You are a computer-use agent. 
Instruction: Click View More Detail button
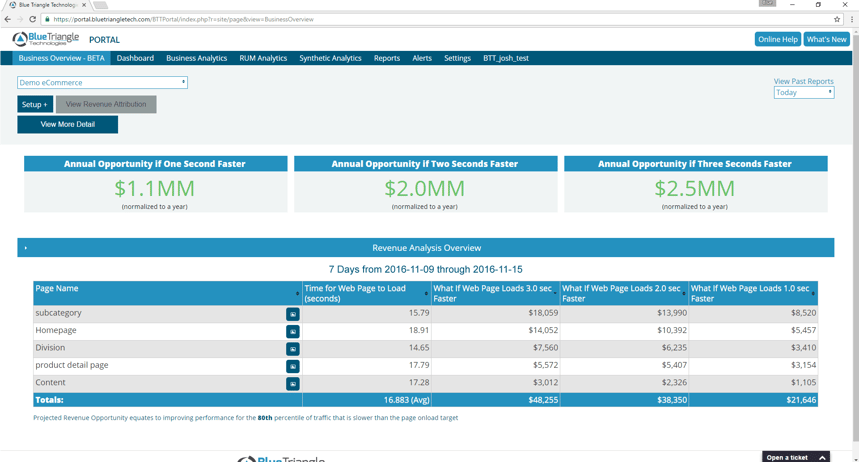(x=67, y=124)
